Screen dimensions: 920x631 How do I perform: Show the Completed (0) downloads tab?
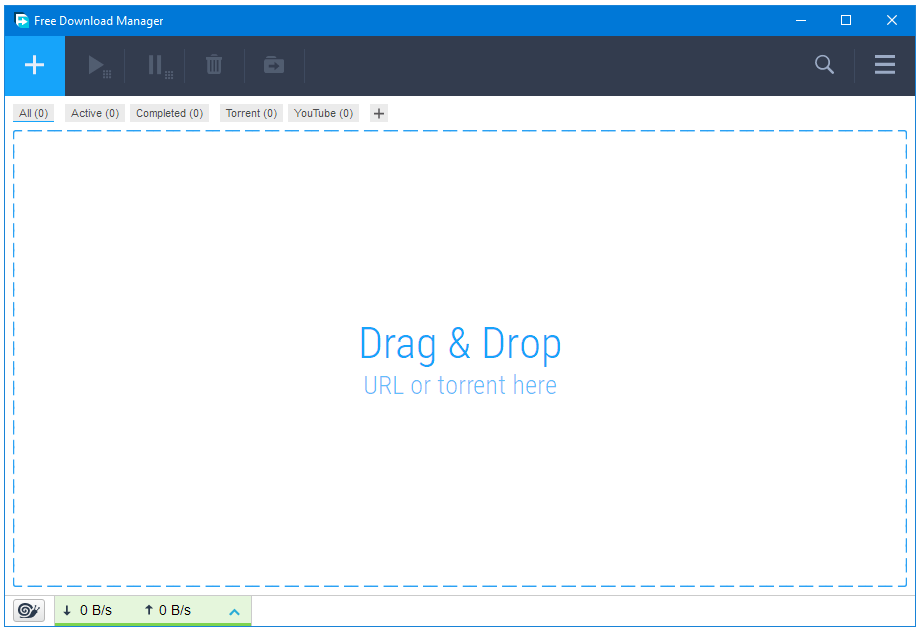169,113
